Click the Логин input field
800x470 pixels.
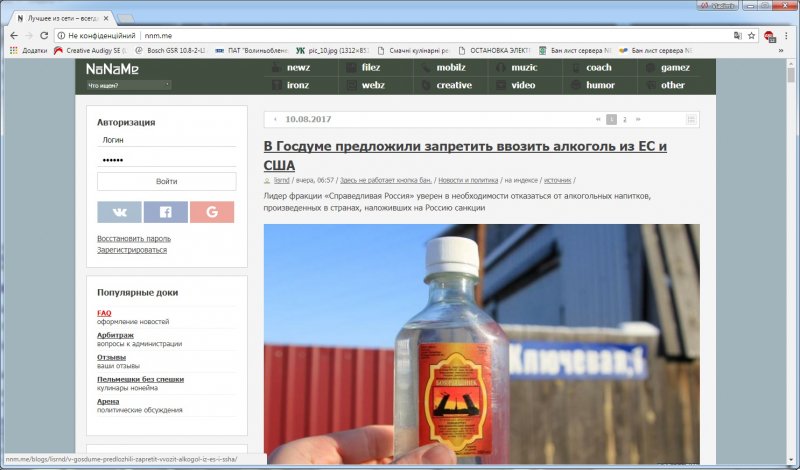click(x=166, y=140)
